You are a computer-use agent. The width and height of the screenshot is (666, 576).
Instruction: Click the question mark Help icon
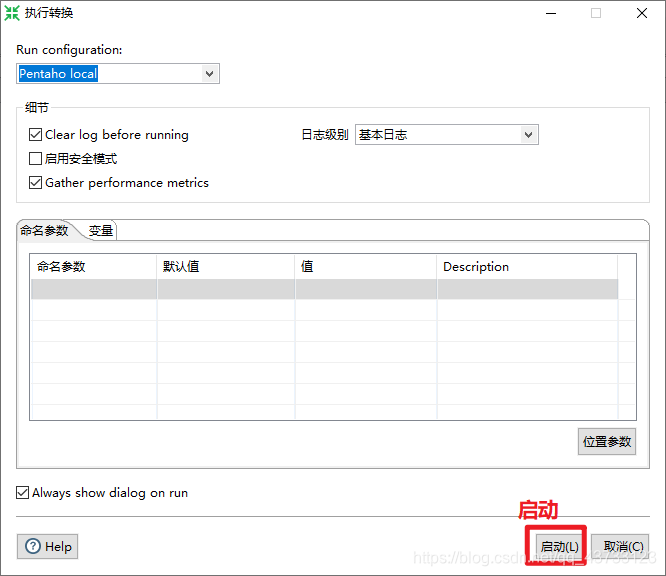click(x=33, y=546)
